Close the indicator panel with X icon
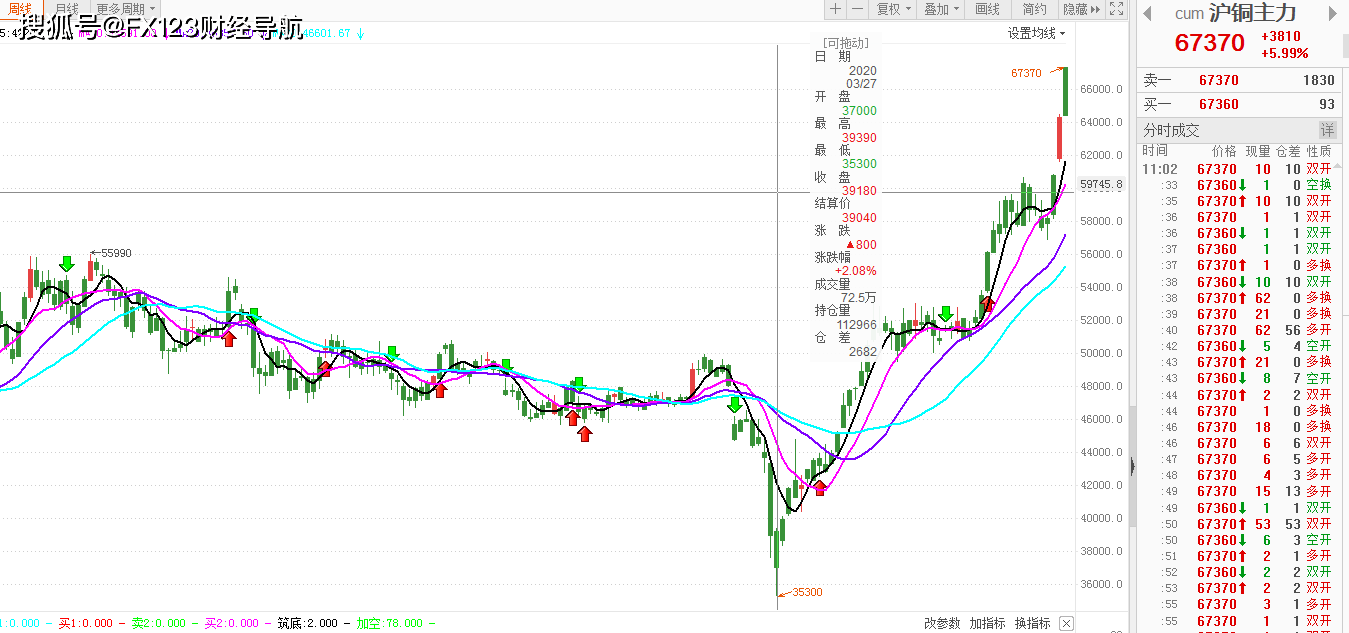The image size is (1349, 633). pos(1066,623)
